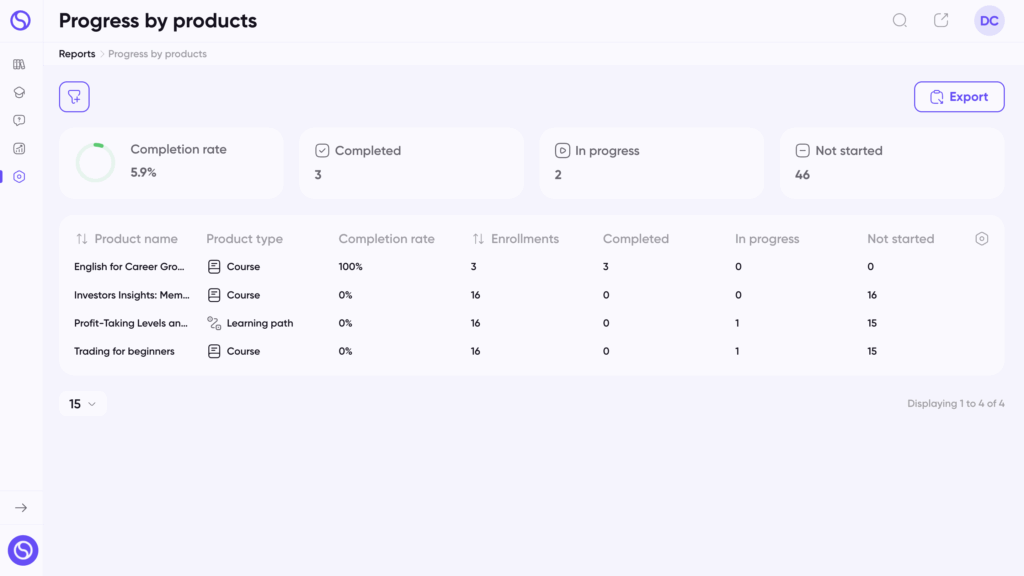Open English for Career Growth row
This screenshot has height=576, width=1024.
click(532, 266)
